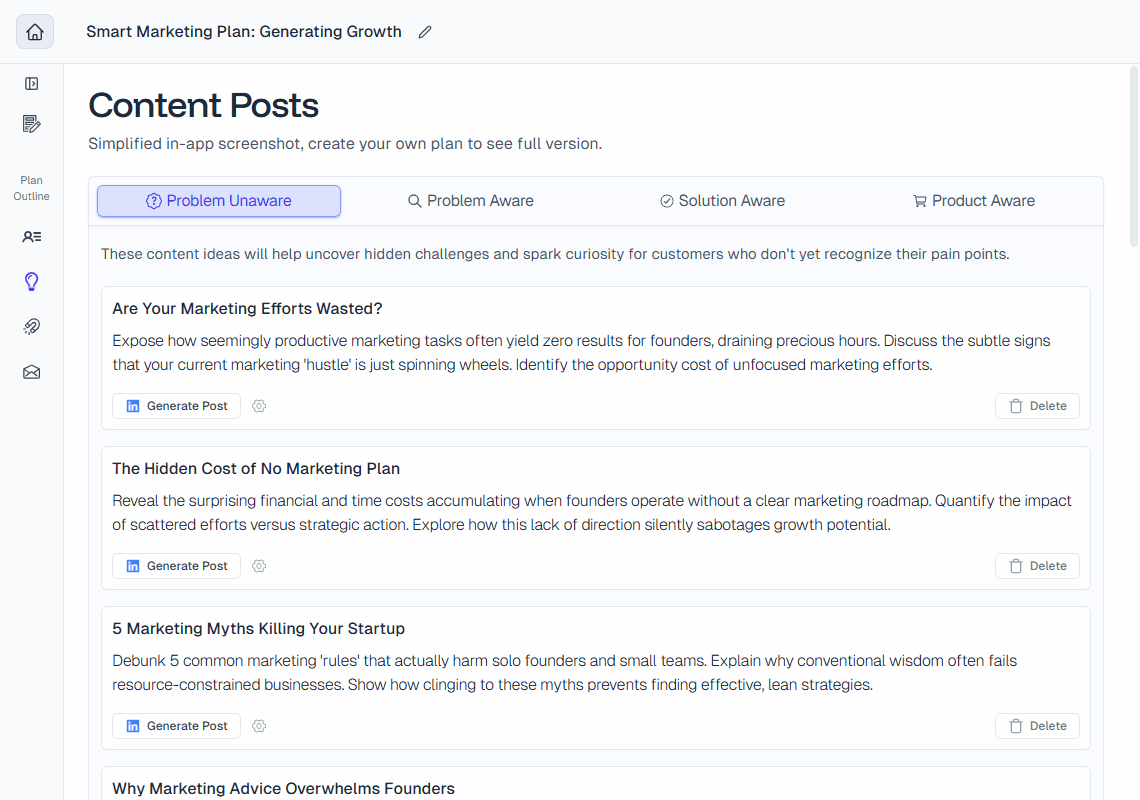Click the Content Posts heading
The width and height of the screenshot is (1140, 800).
point(204,105)
